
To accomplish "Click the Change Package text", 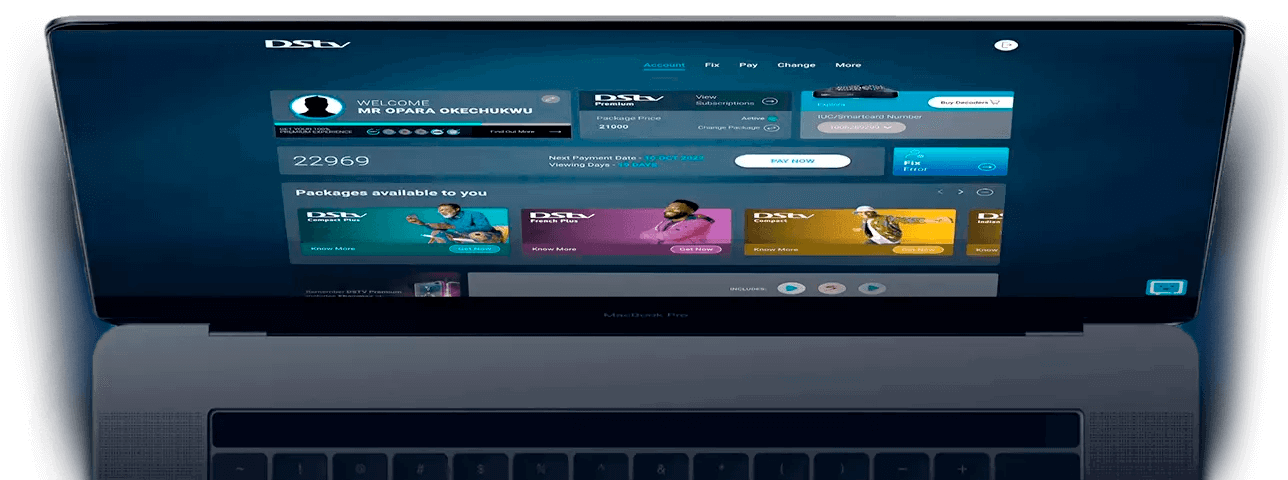I will click(727, 128).
